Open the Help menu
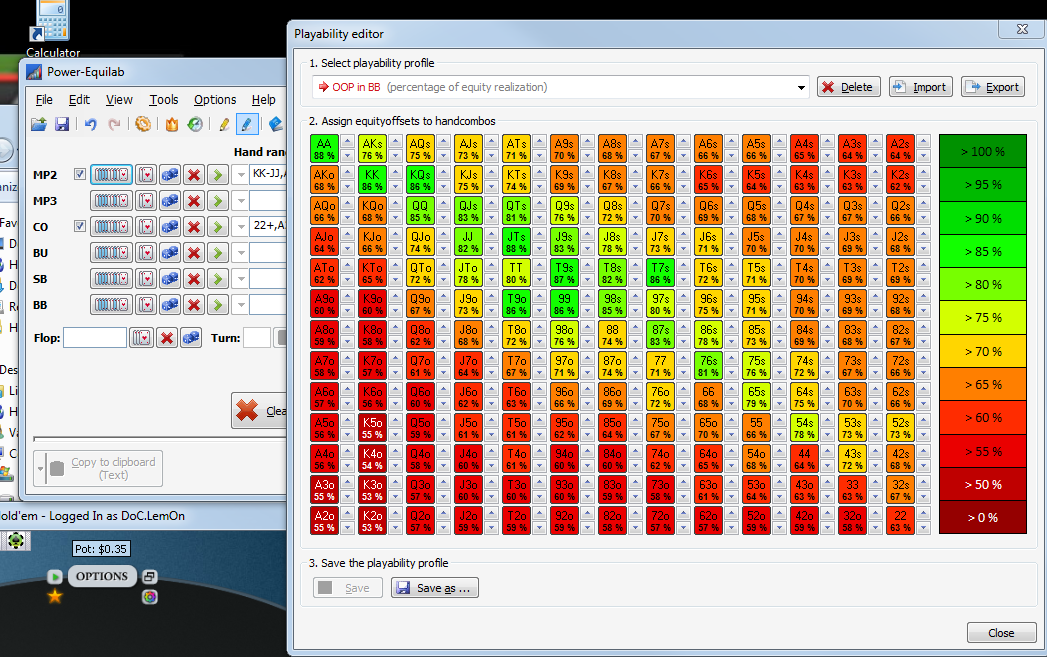1047x657 pixels. click(263, 99)
